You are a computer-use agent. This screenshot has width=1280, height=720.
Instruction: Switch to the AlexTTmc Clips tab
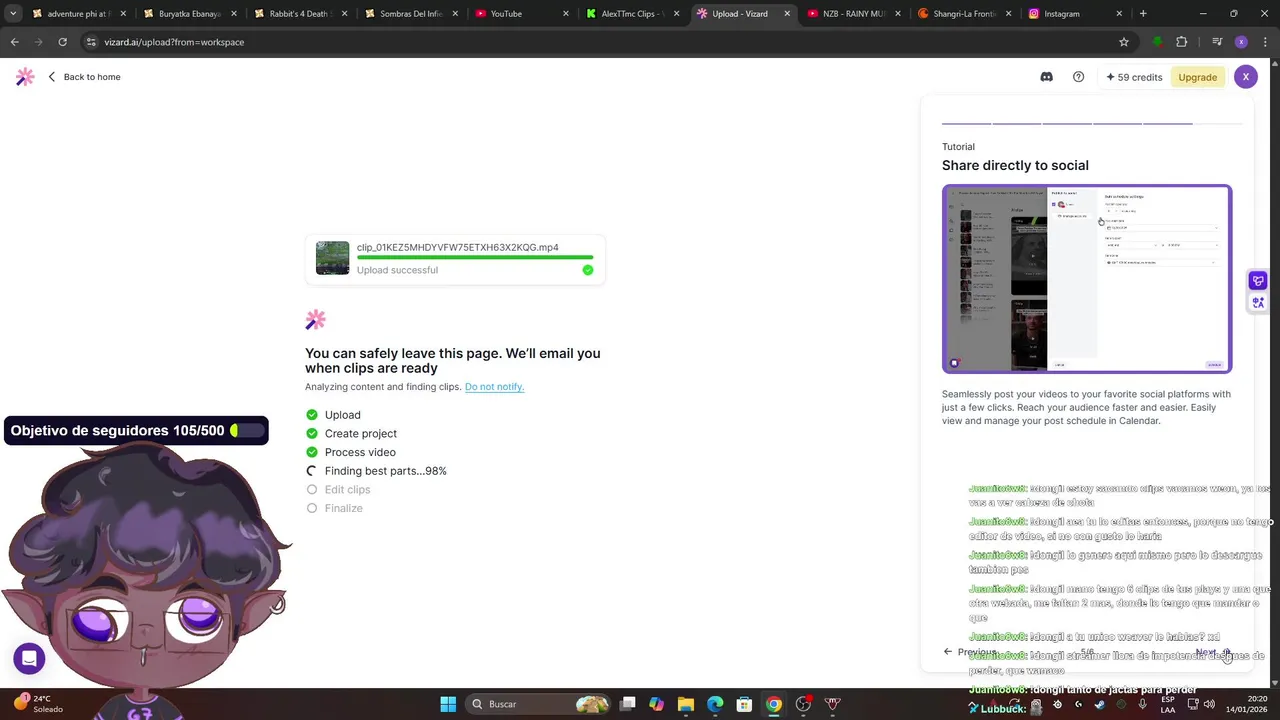(632, 14)
